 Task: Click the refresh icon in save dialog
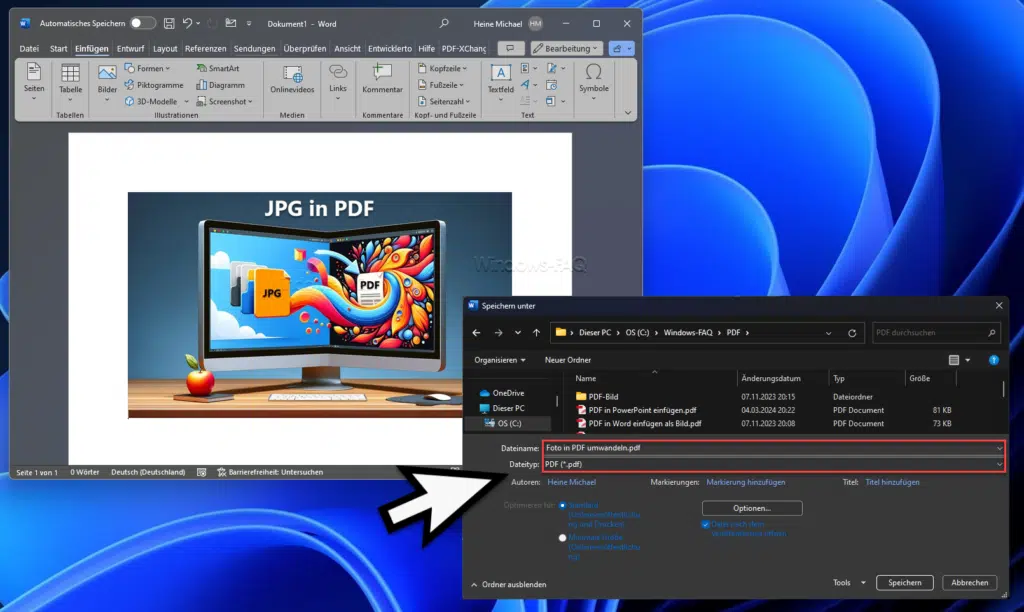pyautogui.click(x=852, y=333)
